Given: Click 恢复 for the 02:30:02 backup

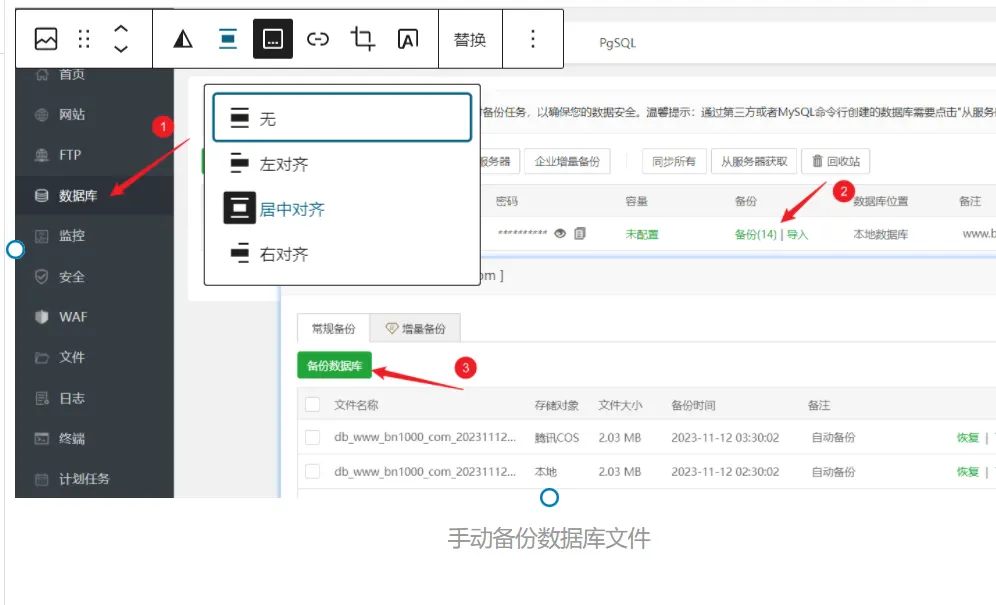Looking at the screenshot, I should pos(968,471).
